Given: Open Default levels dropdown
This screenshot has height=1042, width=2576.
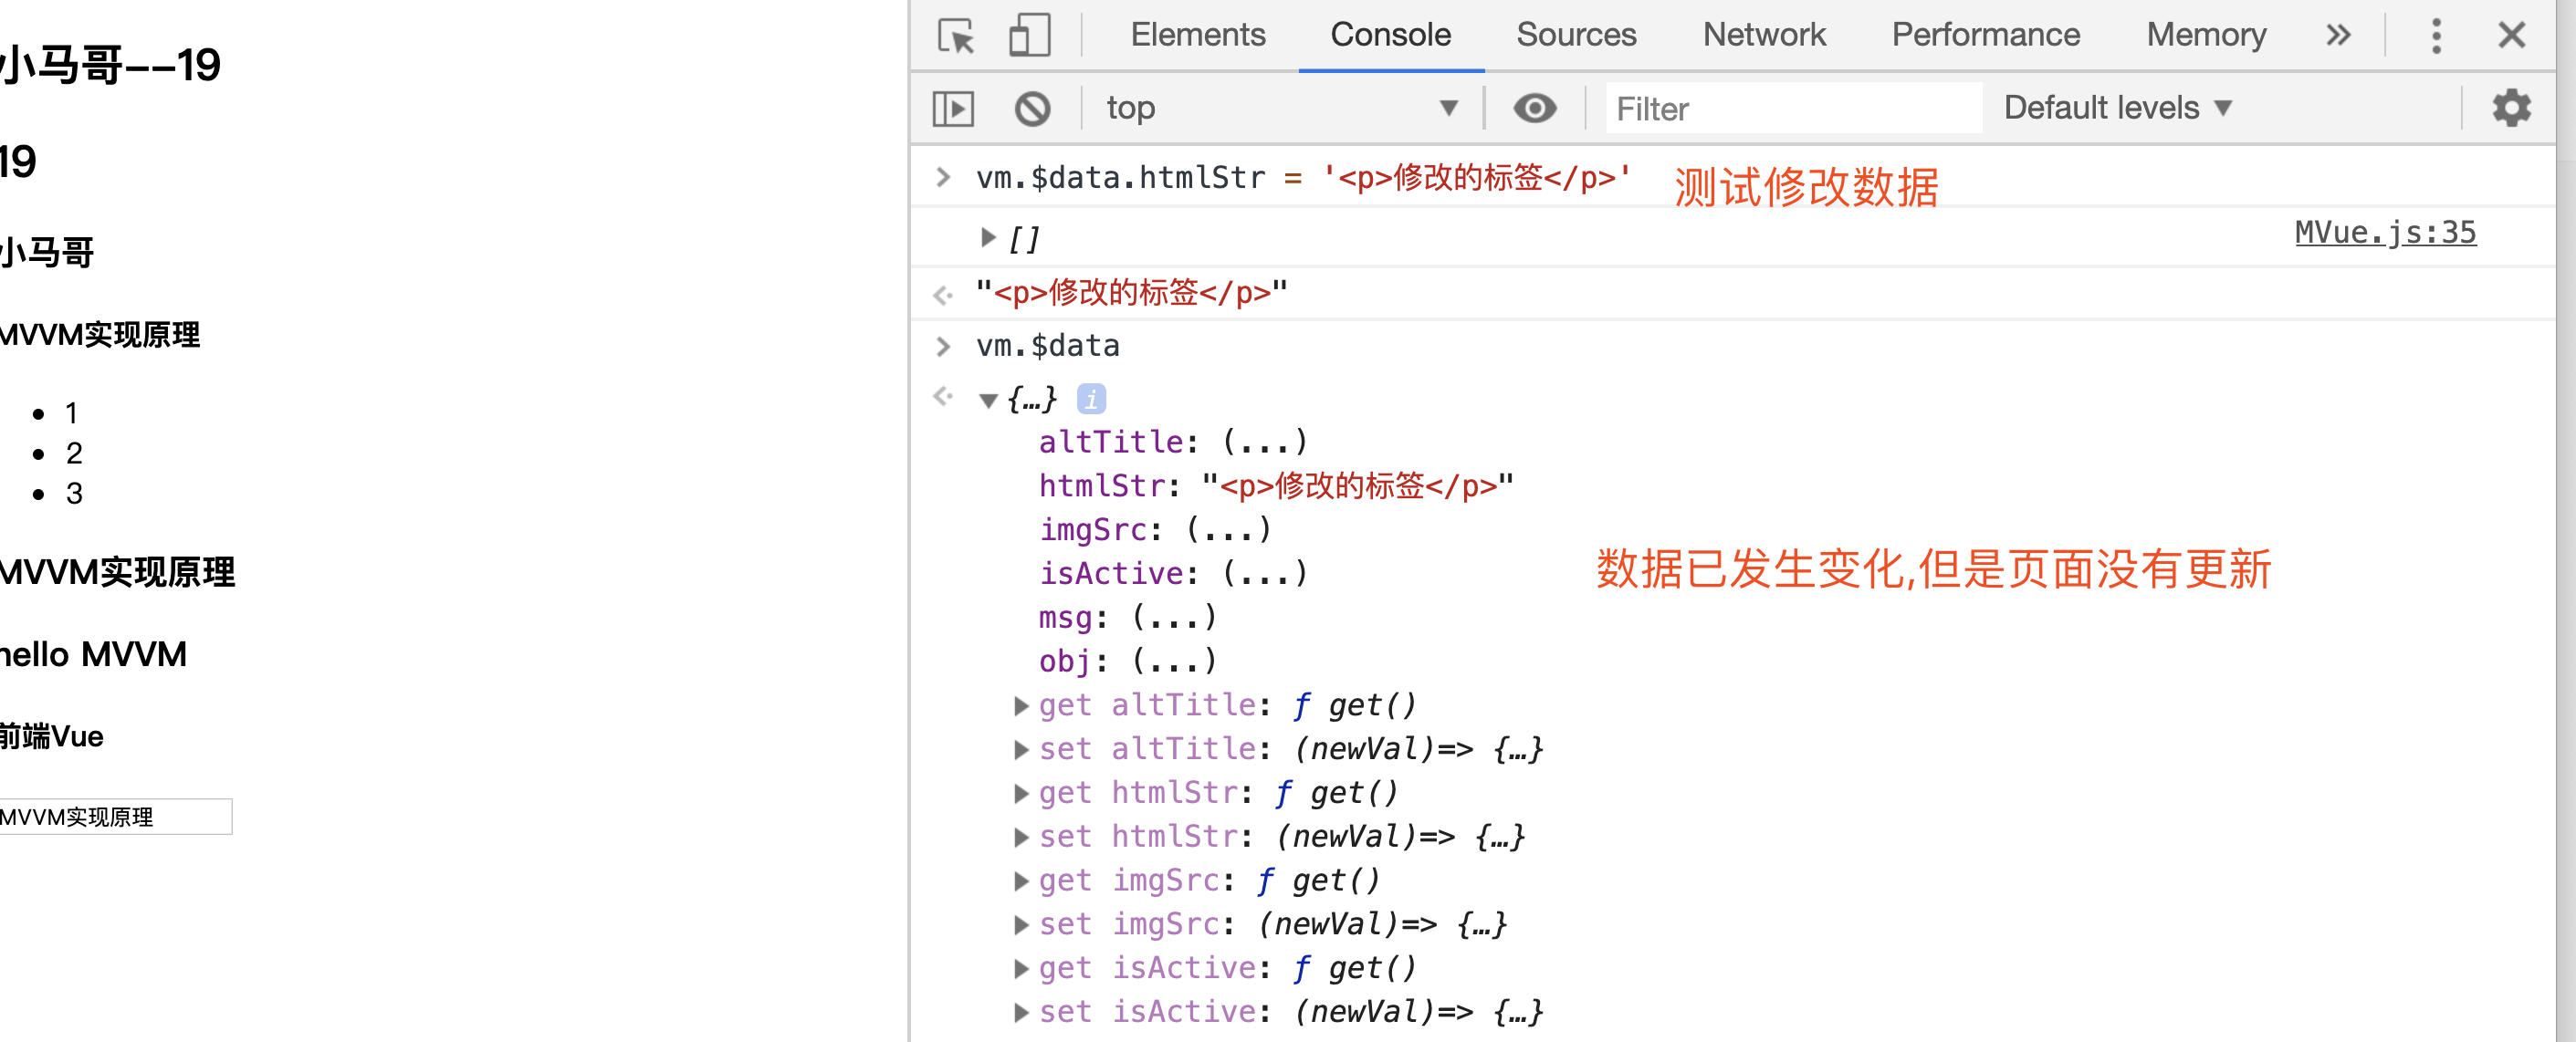Looking at the screenshot, I should 2117,108.
